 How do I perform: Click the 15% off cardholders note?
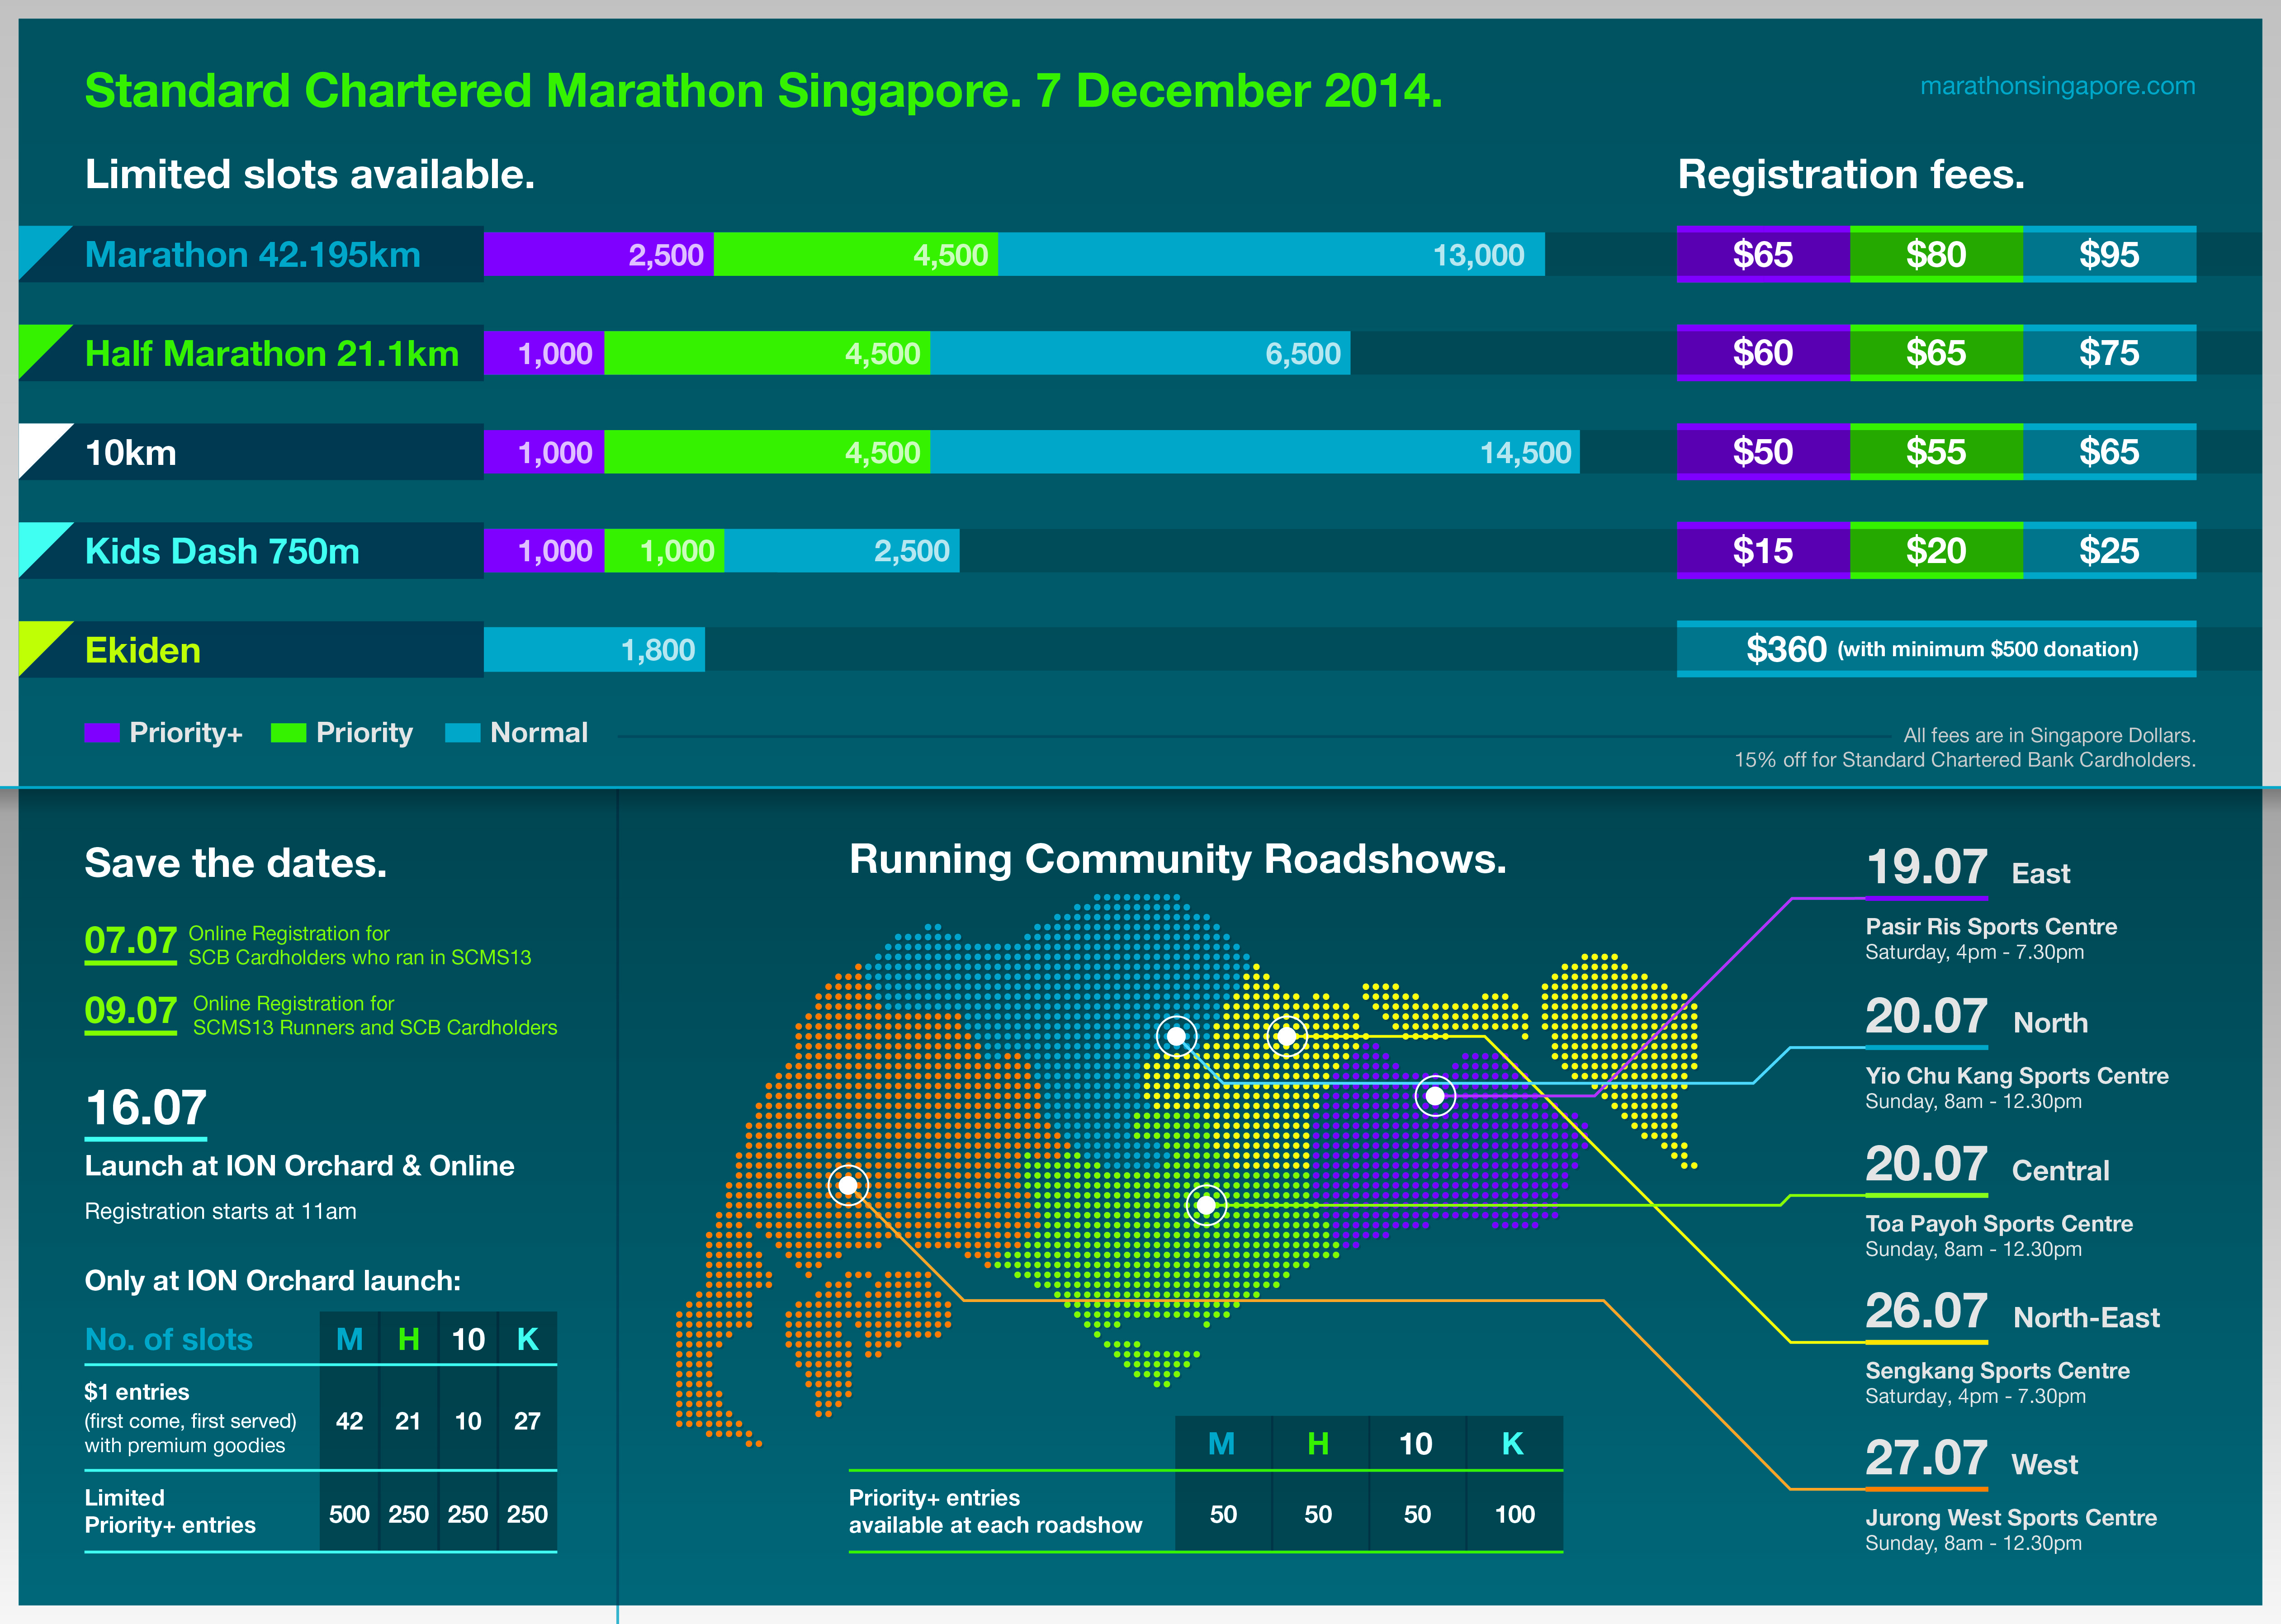coord(1965,760)
